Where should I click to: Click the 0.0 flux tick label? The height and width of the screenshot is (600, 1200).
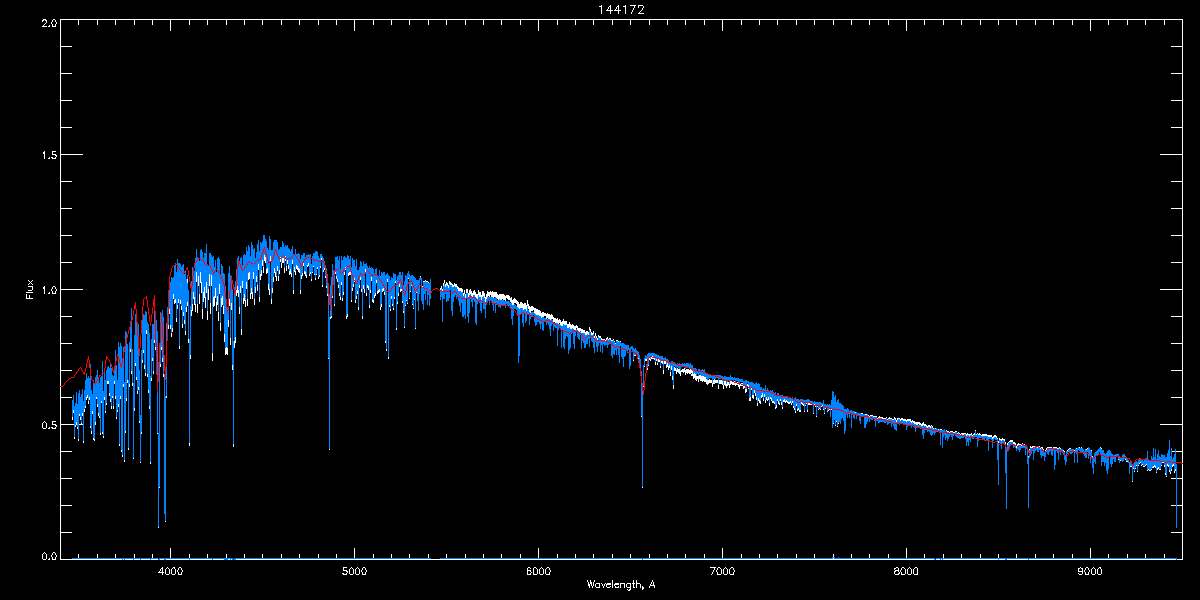click(x=48, y=557)
